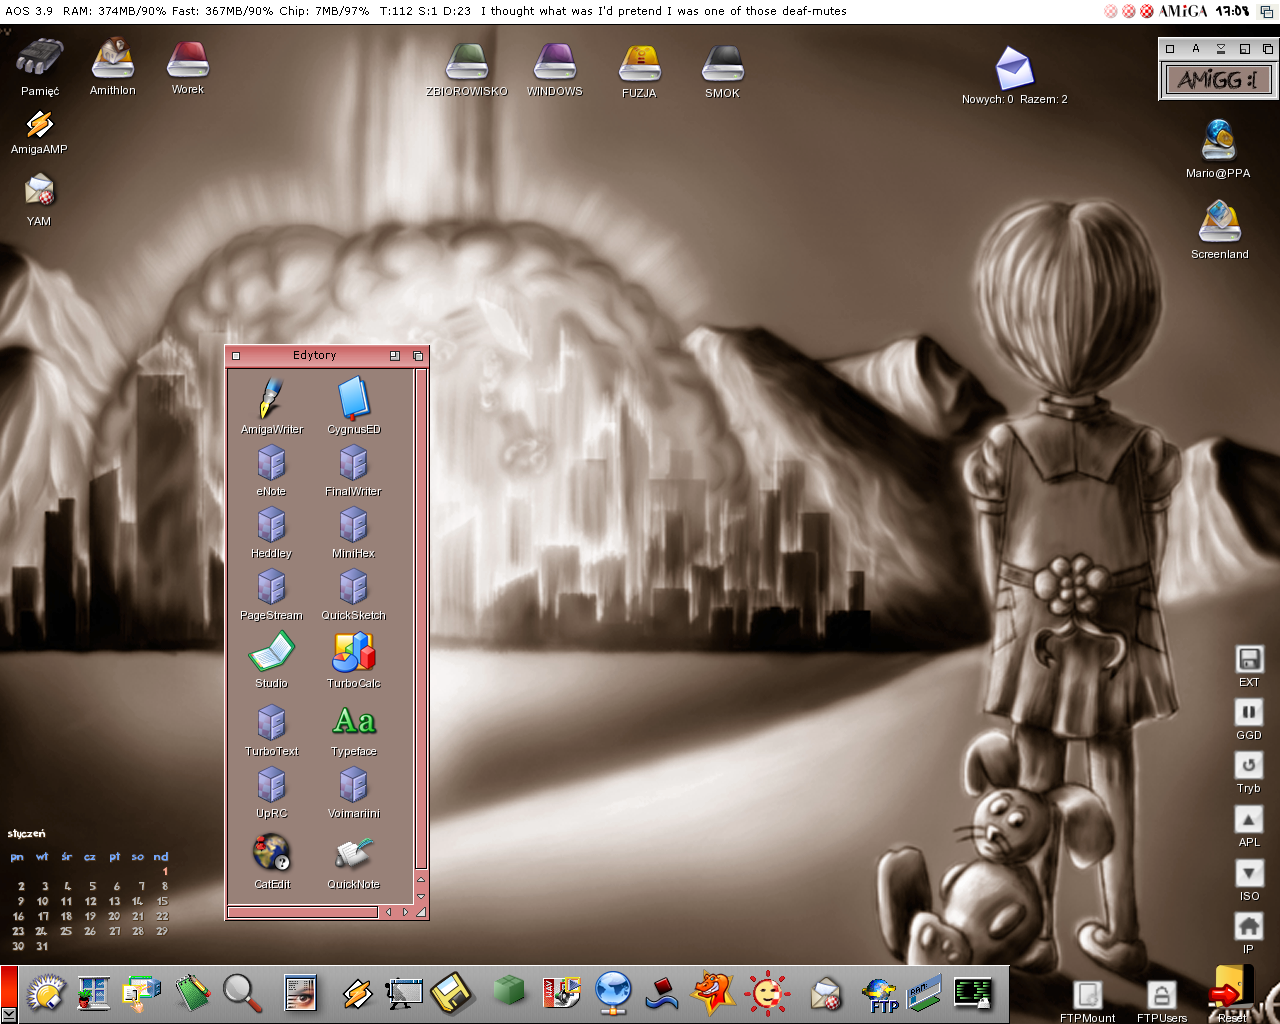Select the TurboCalc chart icon
The width and height of the screenshot is (1280, 1024).
tap(354, 652)
